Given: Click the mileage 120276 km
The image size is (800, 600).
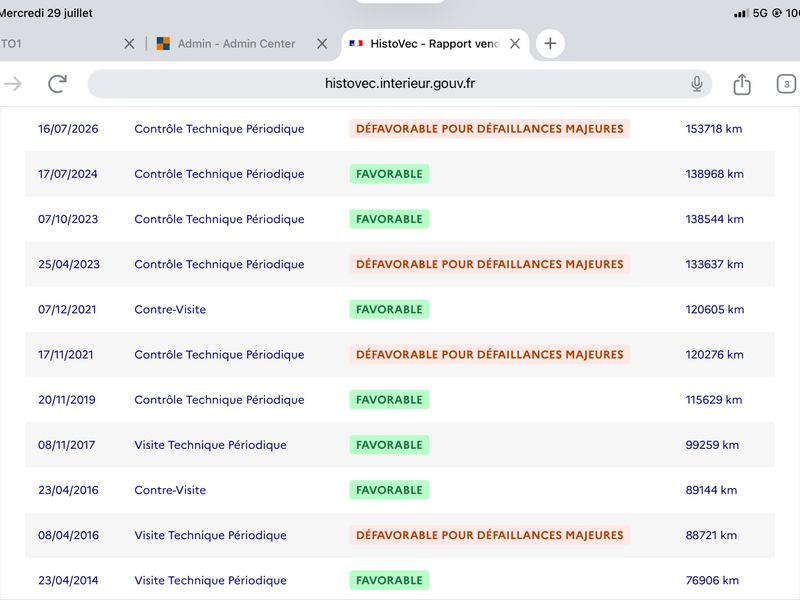Looking at the screenshot, I should pyautogui.click(x=714, y=355).
